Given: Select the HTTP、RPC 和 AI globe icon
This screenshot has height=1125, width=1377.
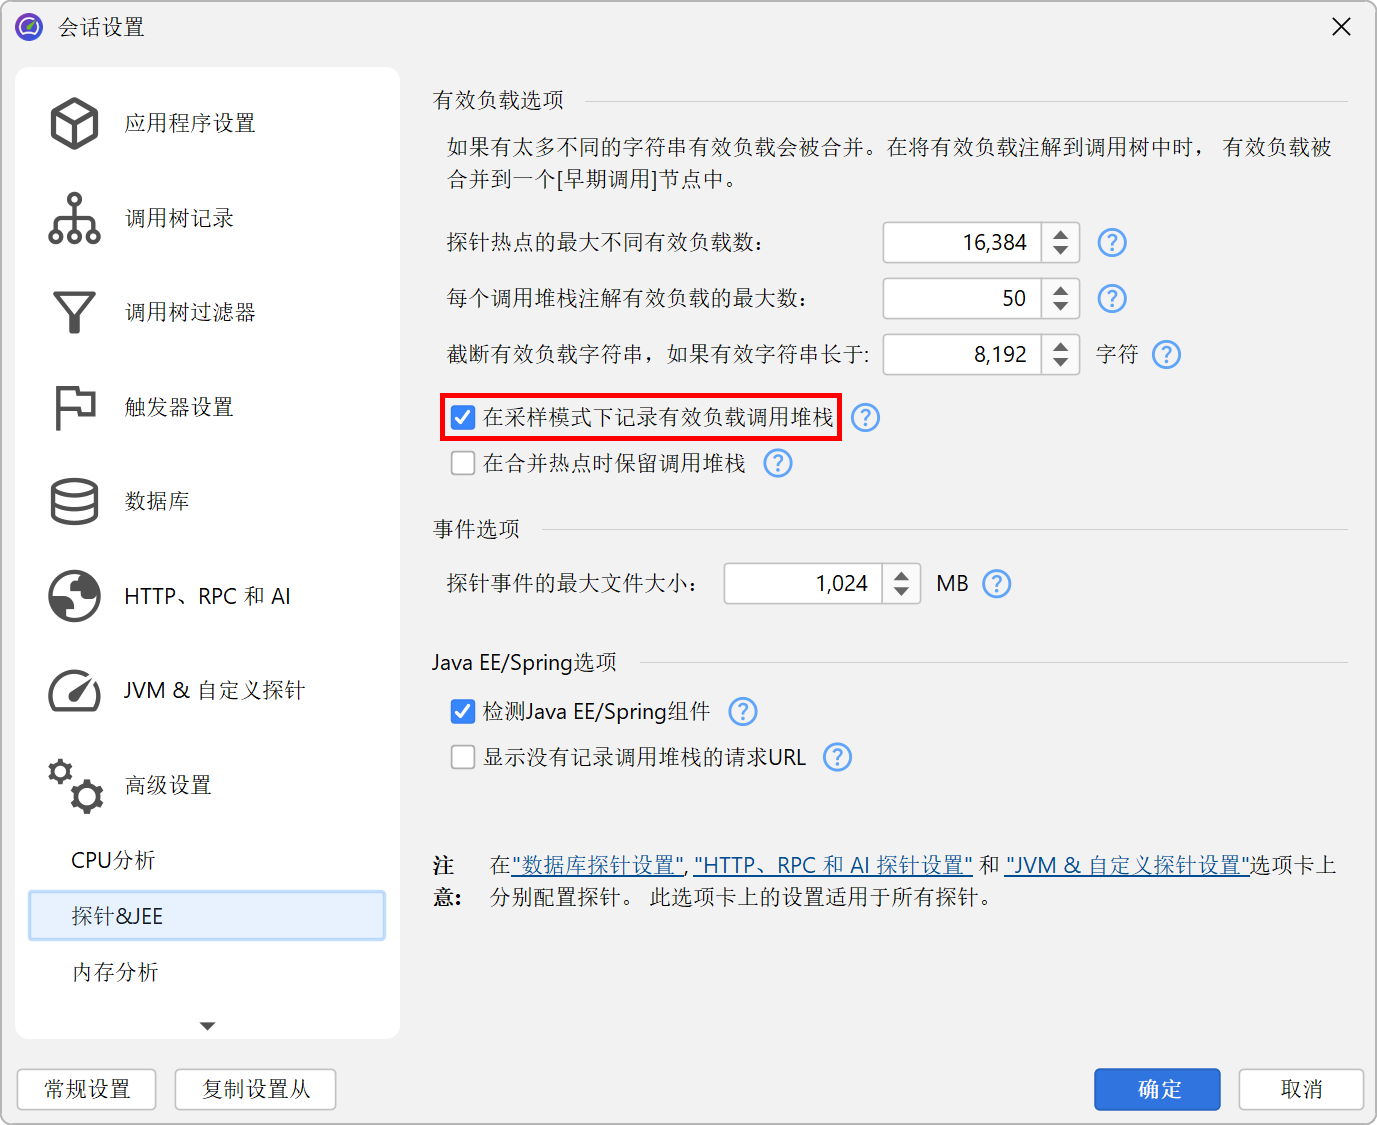Looking at the screenshot, I should pyautogui.click(x=75, y=596).
